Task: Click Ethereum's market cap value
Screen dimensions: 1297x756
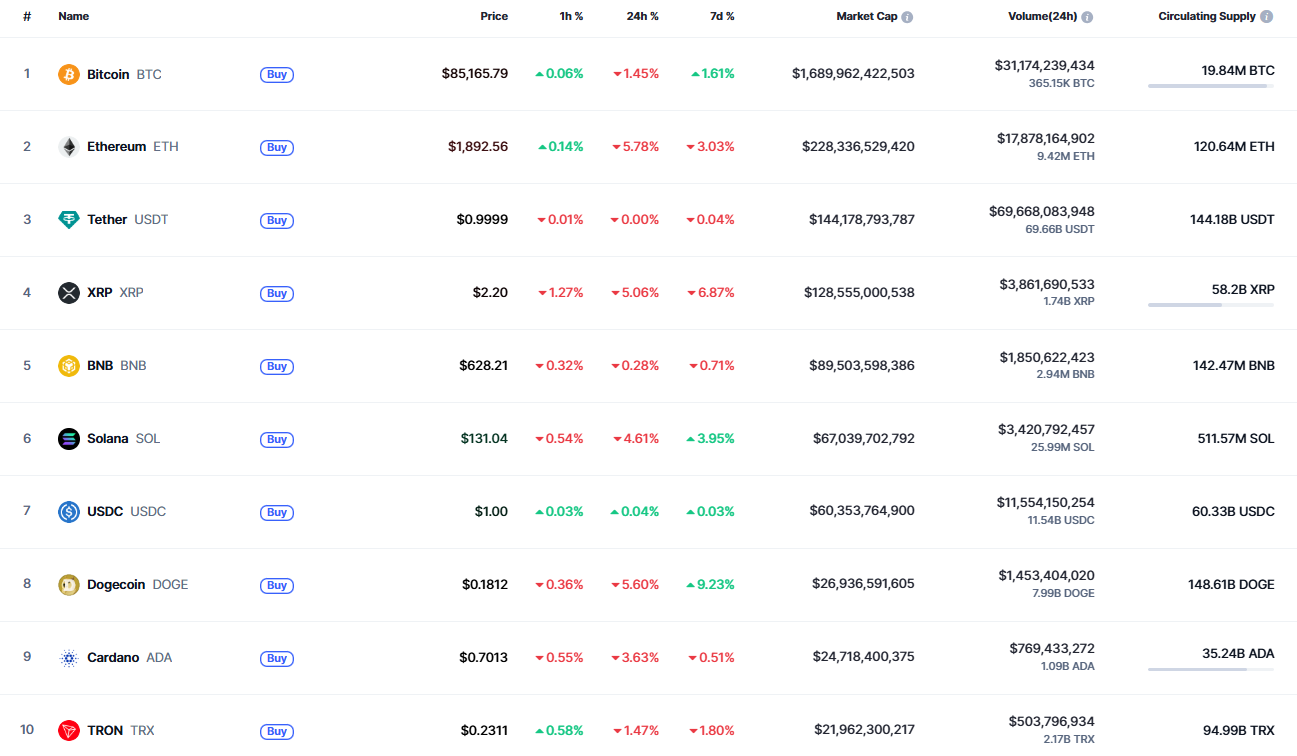Action: [x=858, y=147]
